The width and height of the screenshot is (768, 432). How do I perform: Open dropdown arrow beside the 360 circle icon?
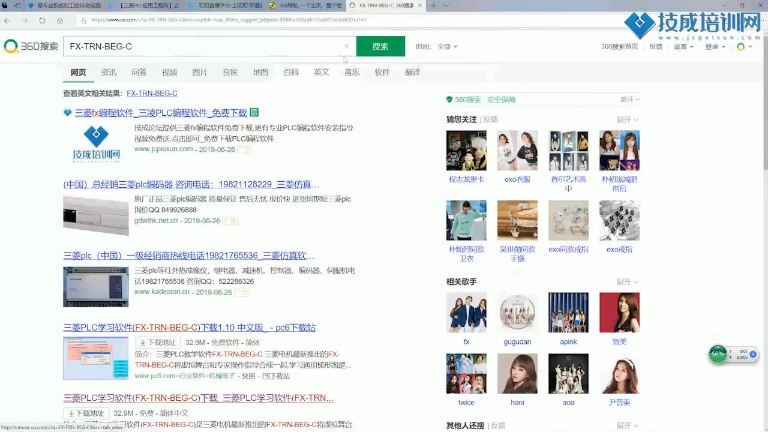(750, 47)
